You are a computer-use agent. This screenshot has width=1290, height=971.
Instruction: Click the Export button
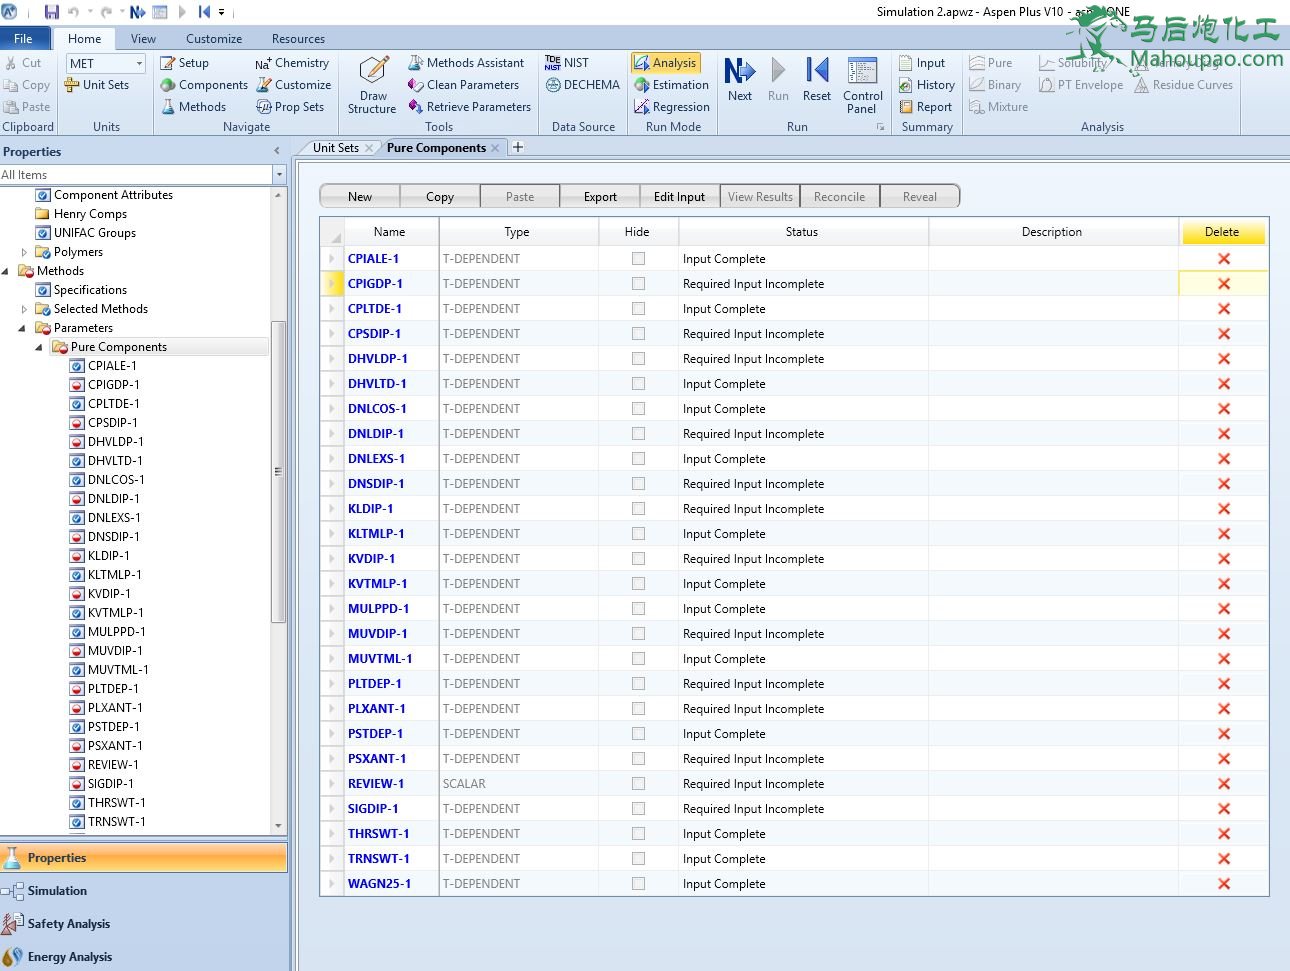tap(600, 197)
